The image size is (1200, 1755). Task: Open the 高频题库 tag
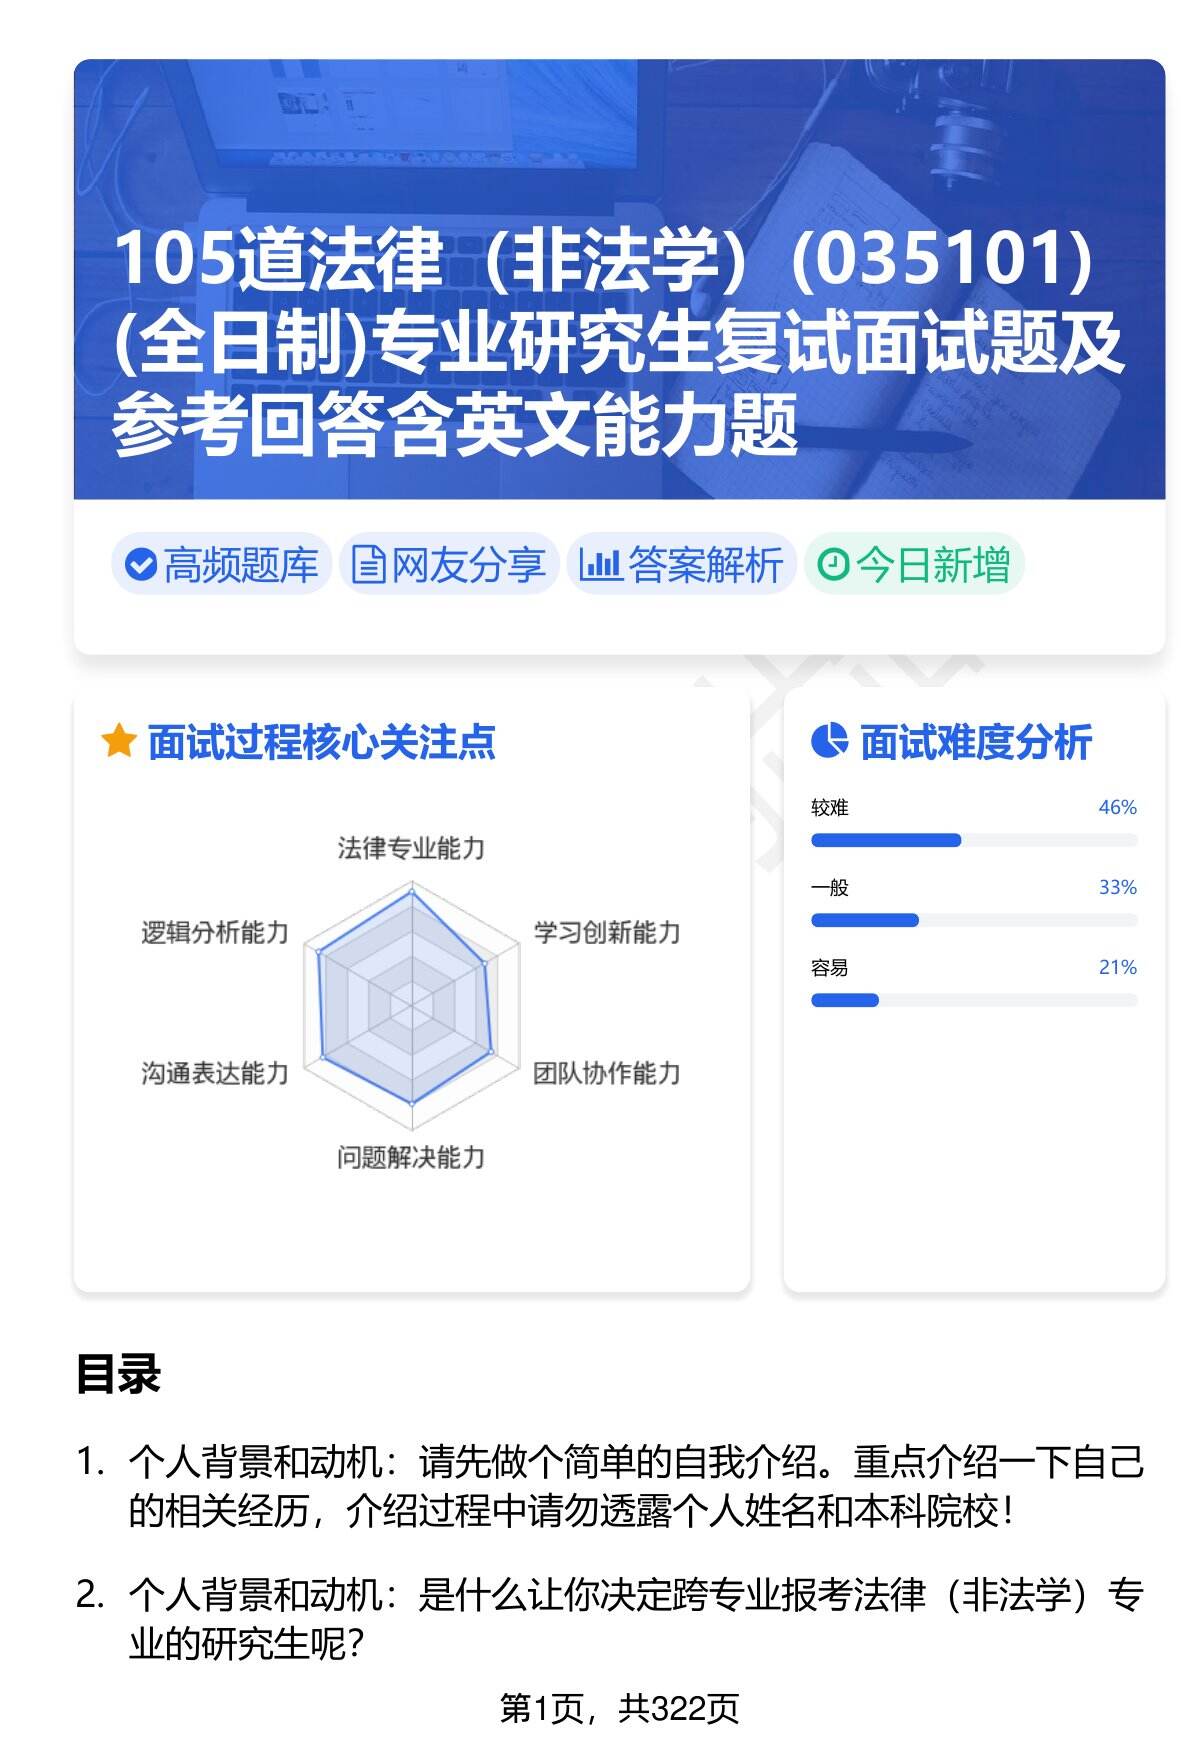tap(222, 565)
